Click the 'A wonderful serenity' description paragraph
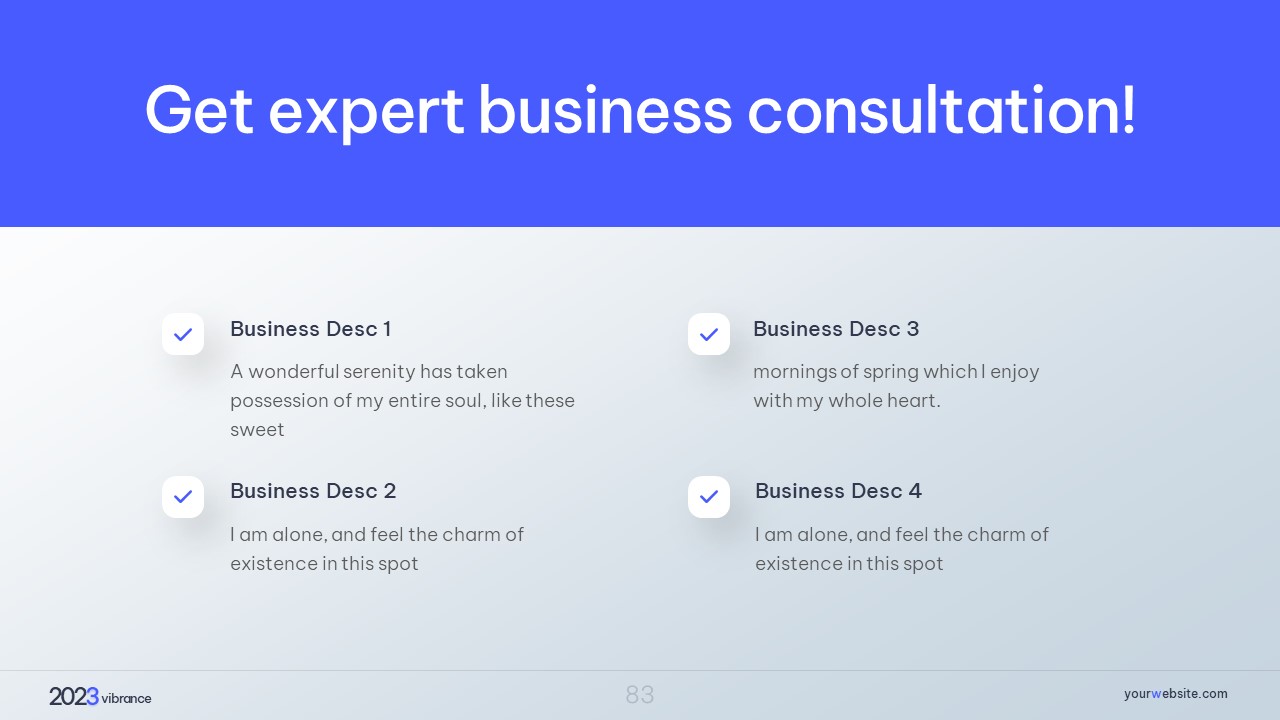 (402, 400)
